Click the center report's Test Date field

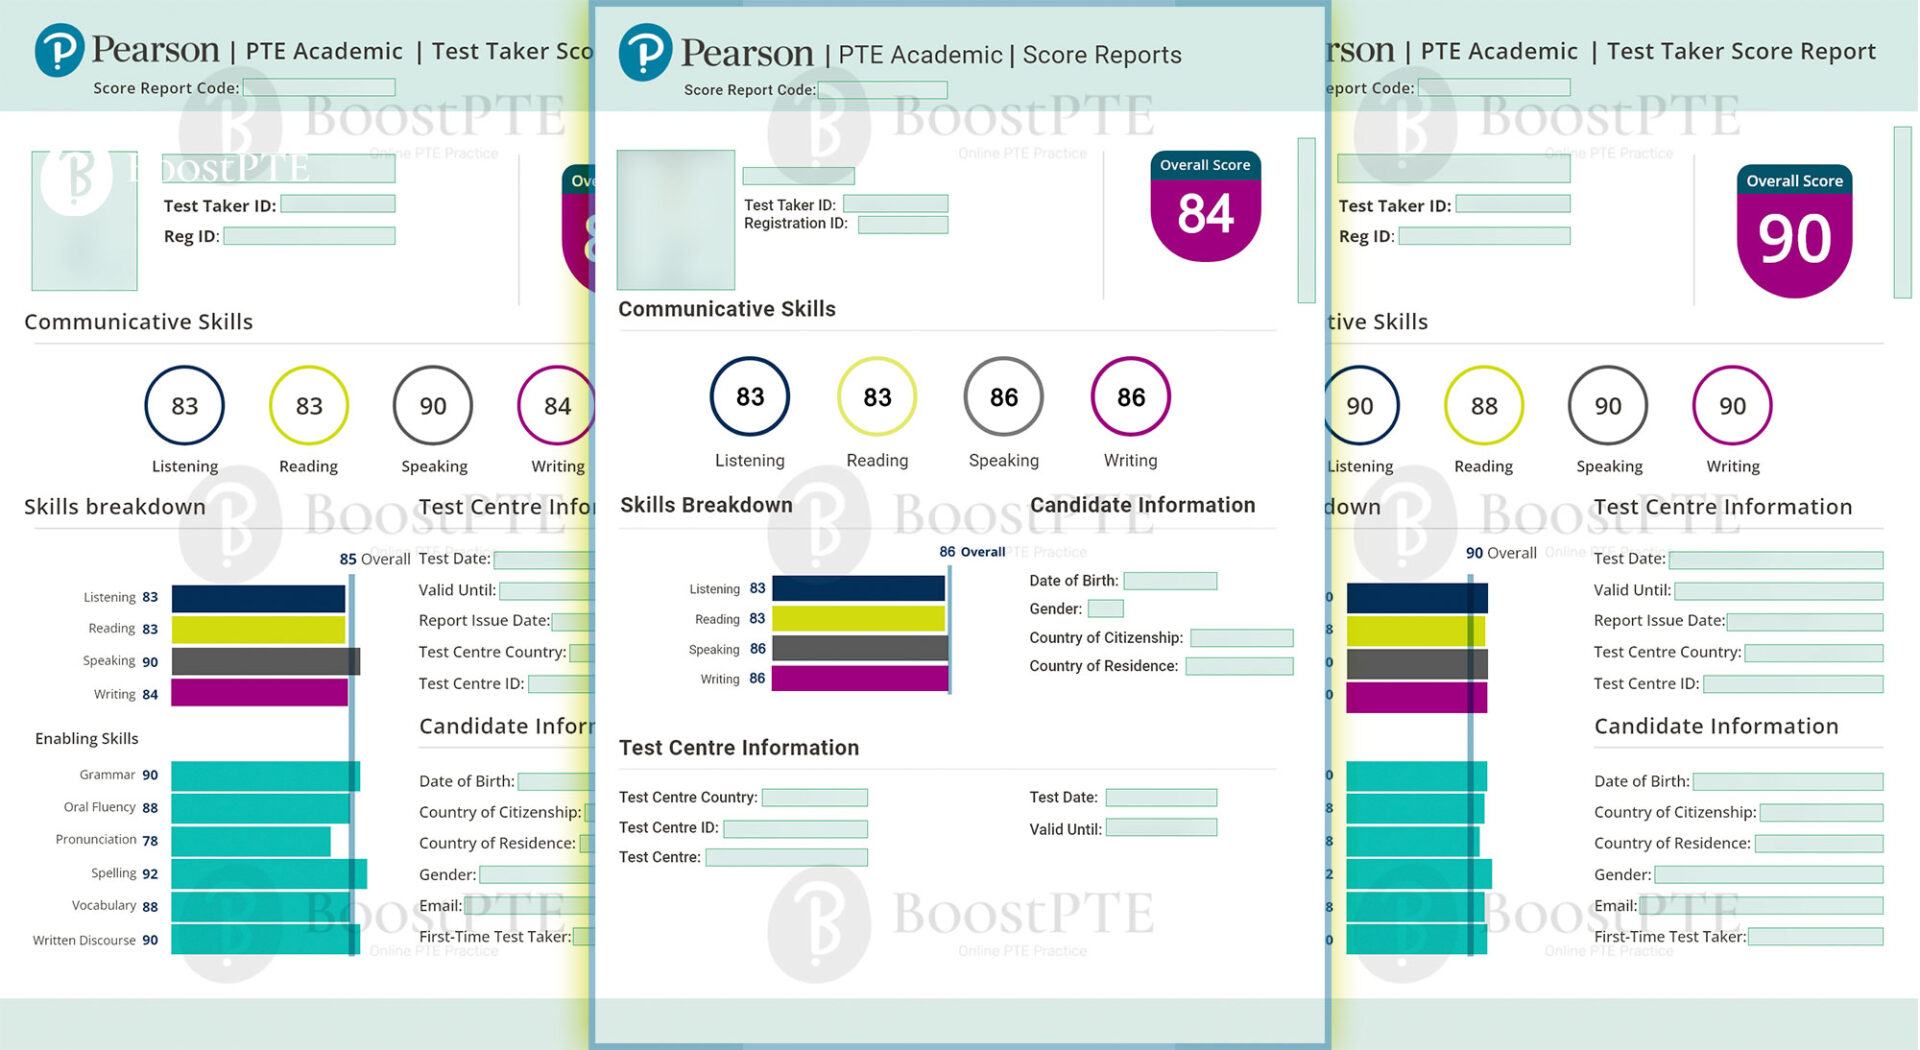(x=1160, y=798)
